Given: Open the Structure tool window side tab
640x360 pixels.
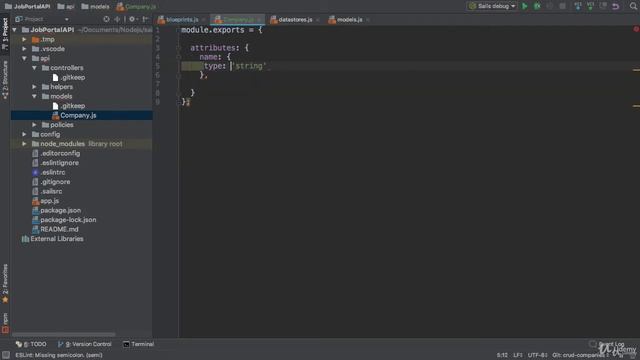Looking at the screenshot, I should point(5,80).
